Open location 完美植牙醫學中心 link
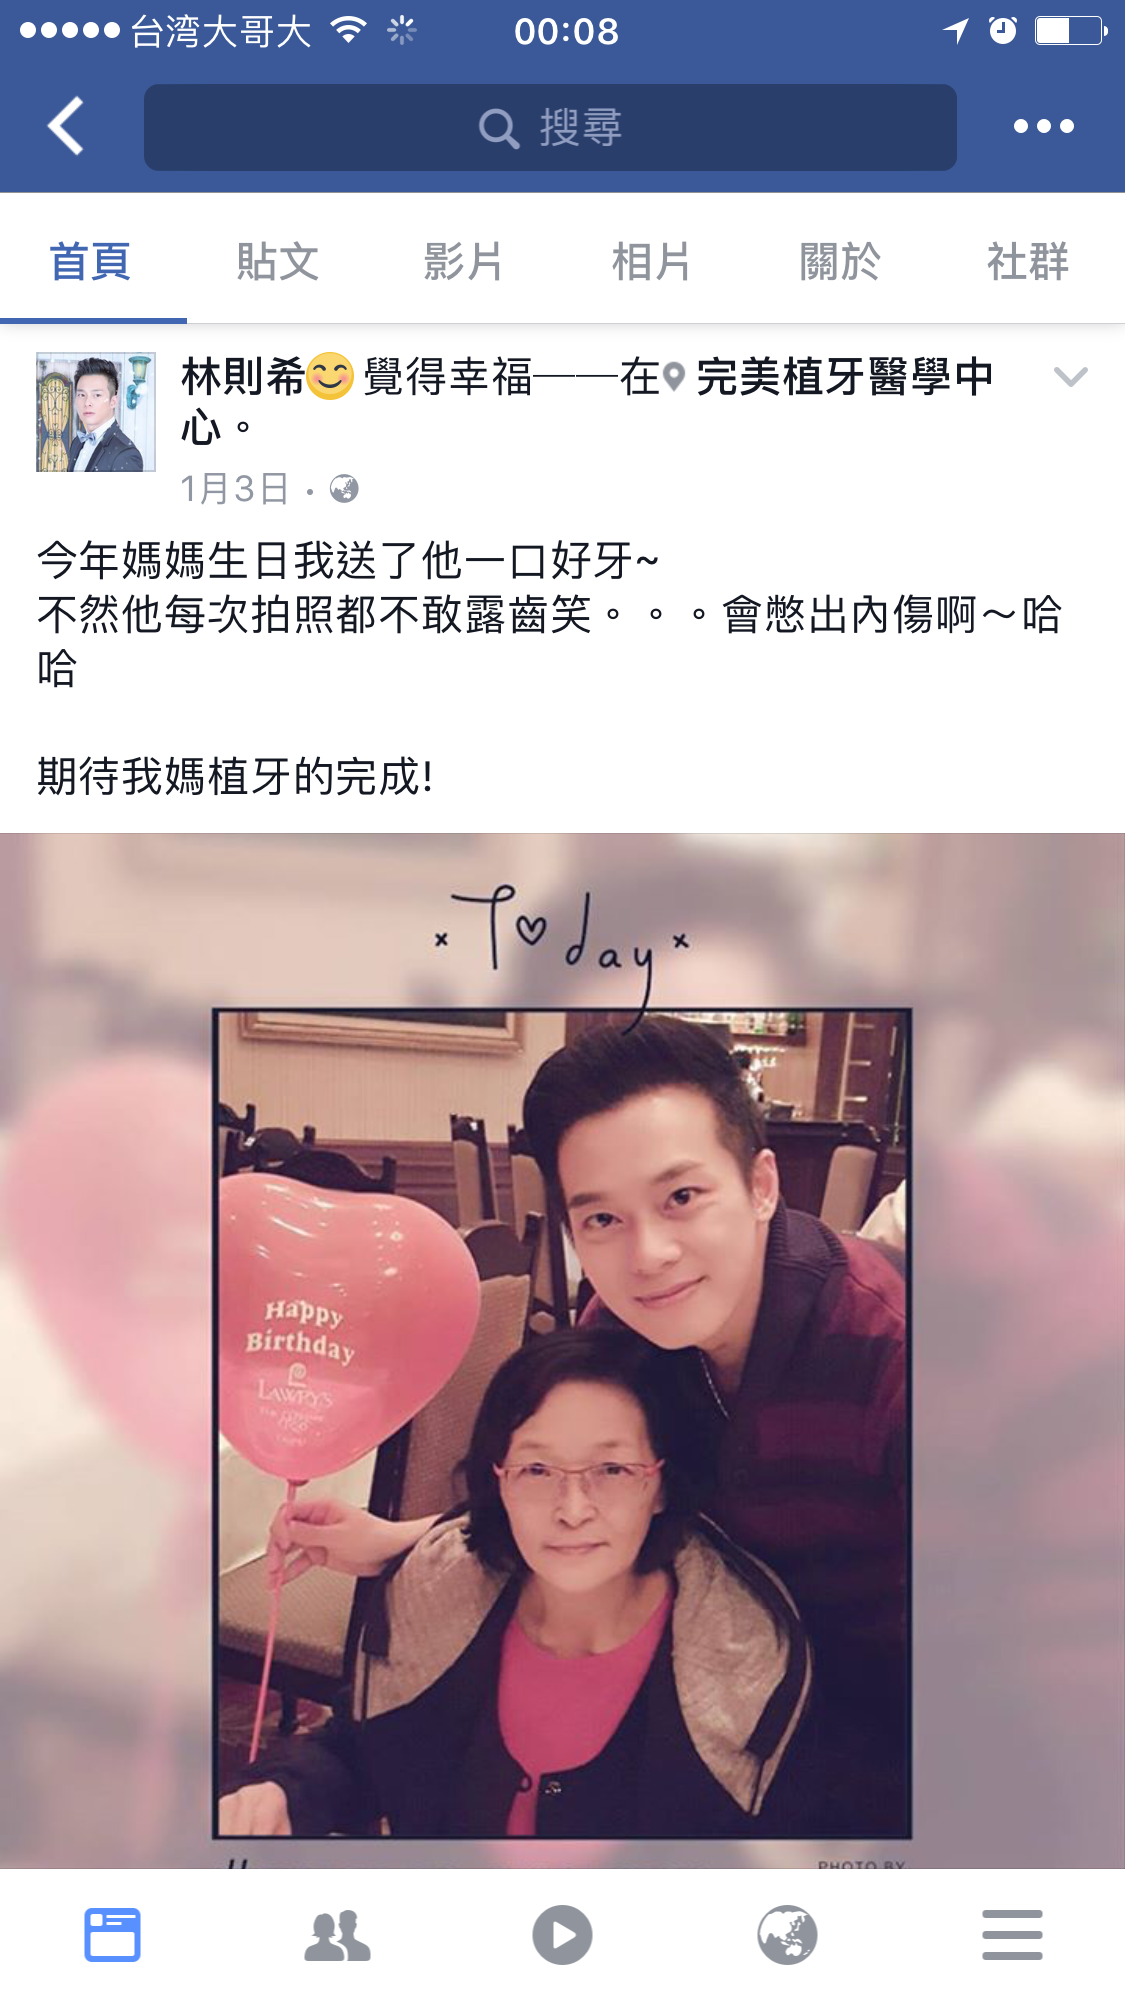The height and width of the screenshot is (2001, 1125). click(587, 402)
